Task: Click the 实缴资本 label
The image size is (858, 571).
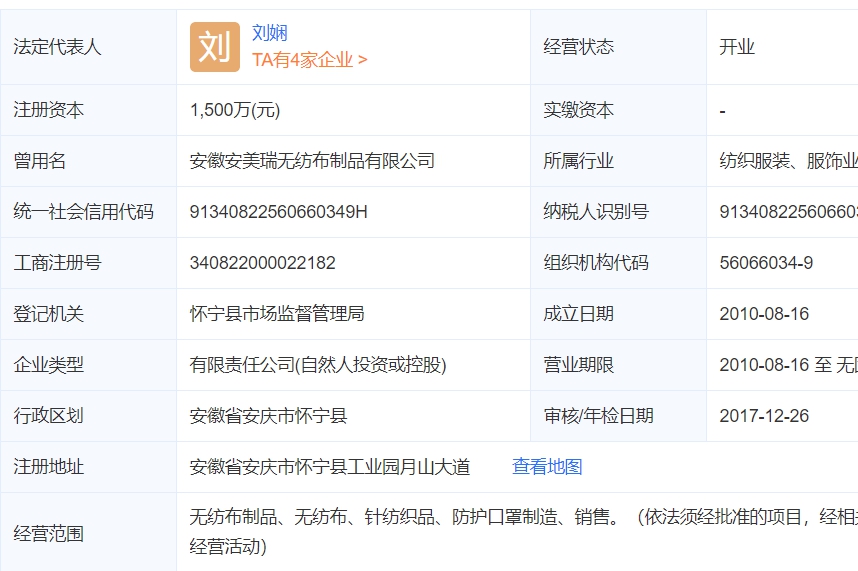Action: tap(578, 110)
